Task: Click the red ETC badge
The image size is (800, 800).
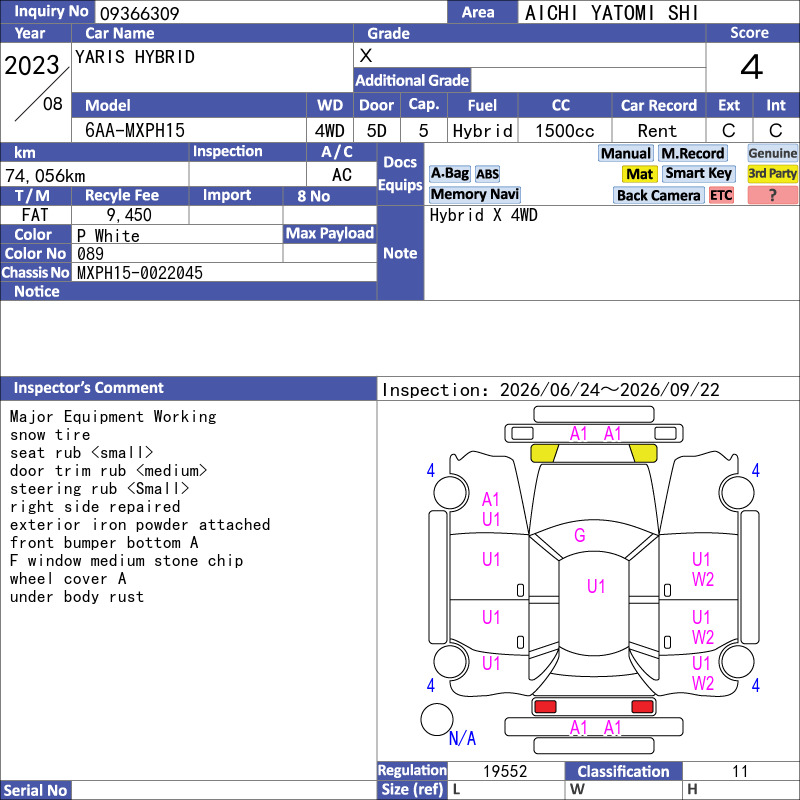Action: coord(721,195)
